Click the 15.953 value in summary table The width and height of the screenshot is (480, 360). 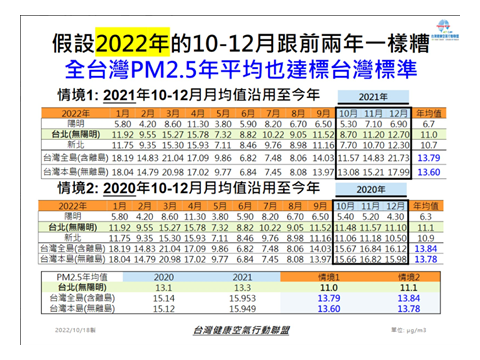pyautogui.click(x=242, y=298)
